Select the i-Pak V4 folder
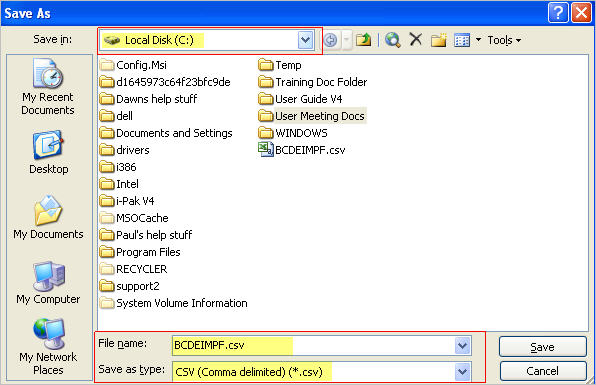 [x=127, y=201]
